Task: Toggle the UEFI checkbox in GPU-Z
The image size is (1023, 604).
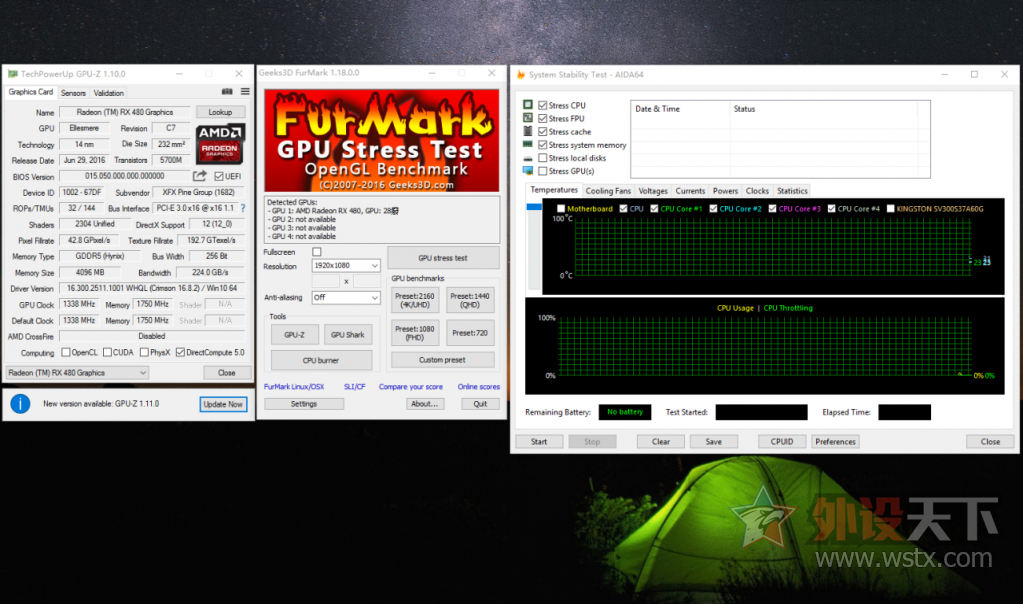Action: point(219,176)
